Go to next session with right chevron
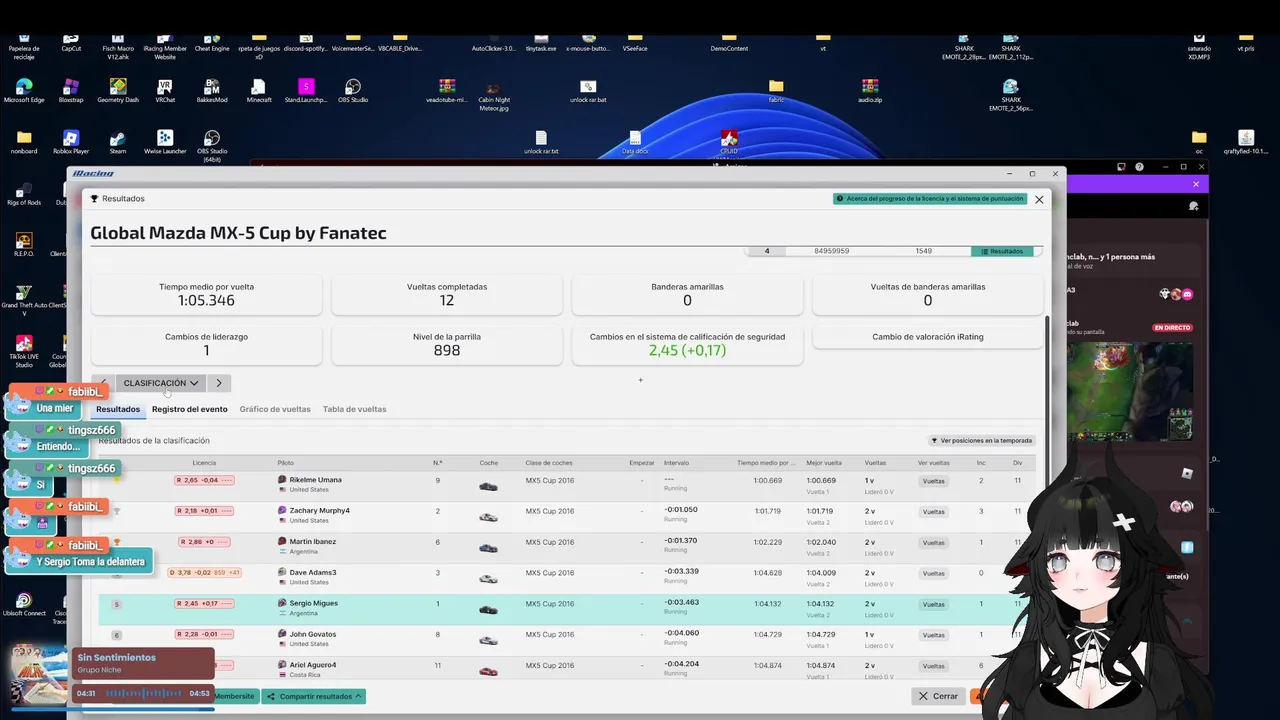The height and width of the screenshot is (720, 1280). pyautogui.click(x=219, y=383)
